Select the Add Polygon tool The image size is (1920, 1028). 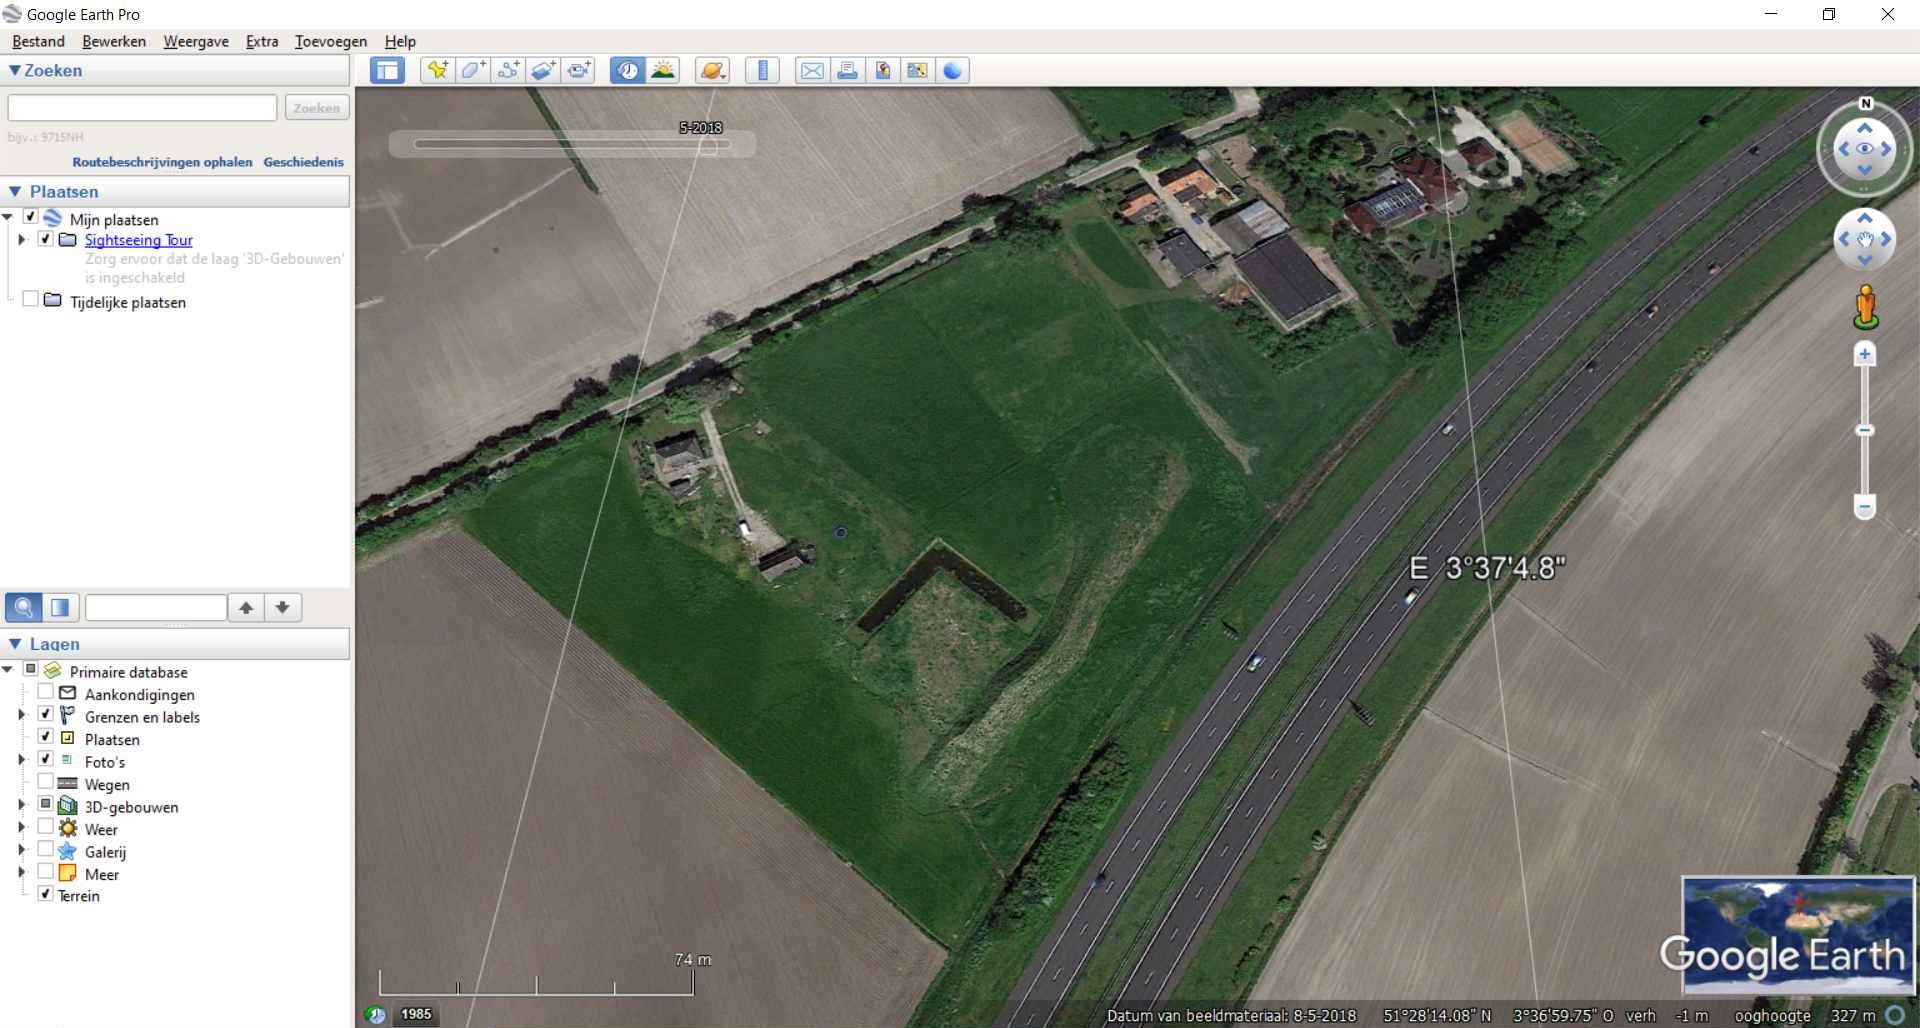pyautogui.click(x=472, y=70)
